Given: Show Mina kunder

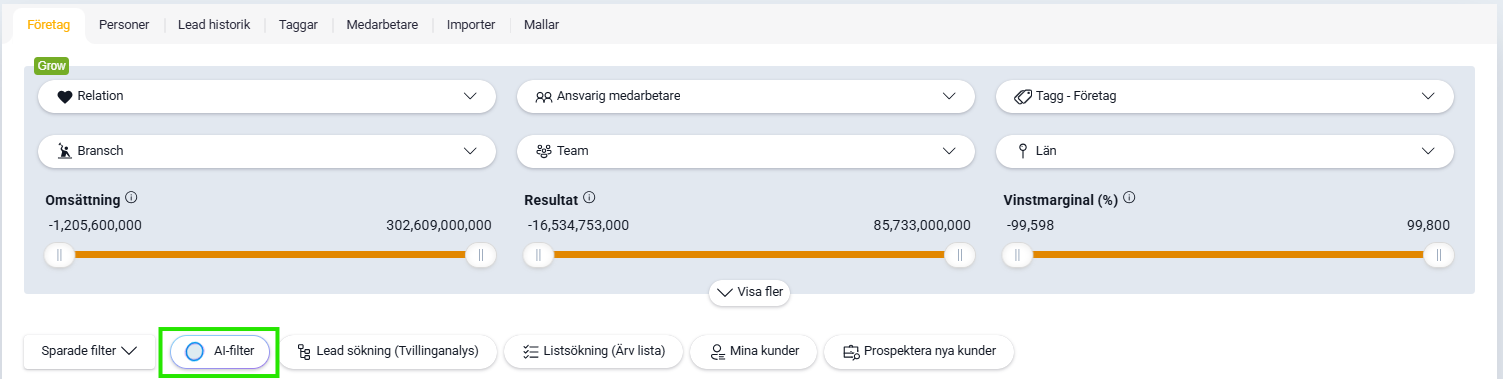Looking at the screenshot, I should point(753,351).
